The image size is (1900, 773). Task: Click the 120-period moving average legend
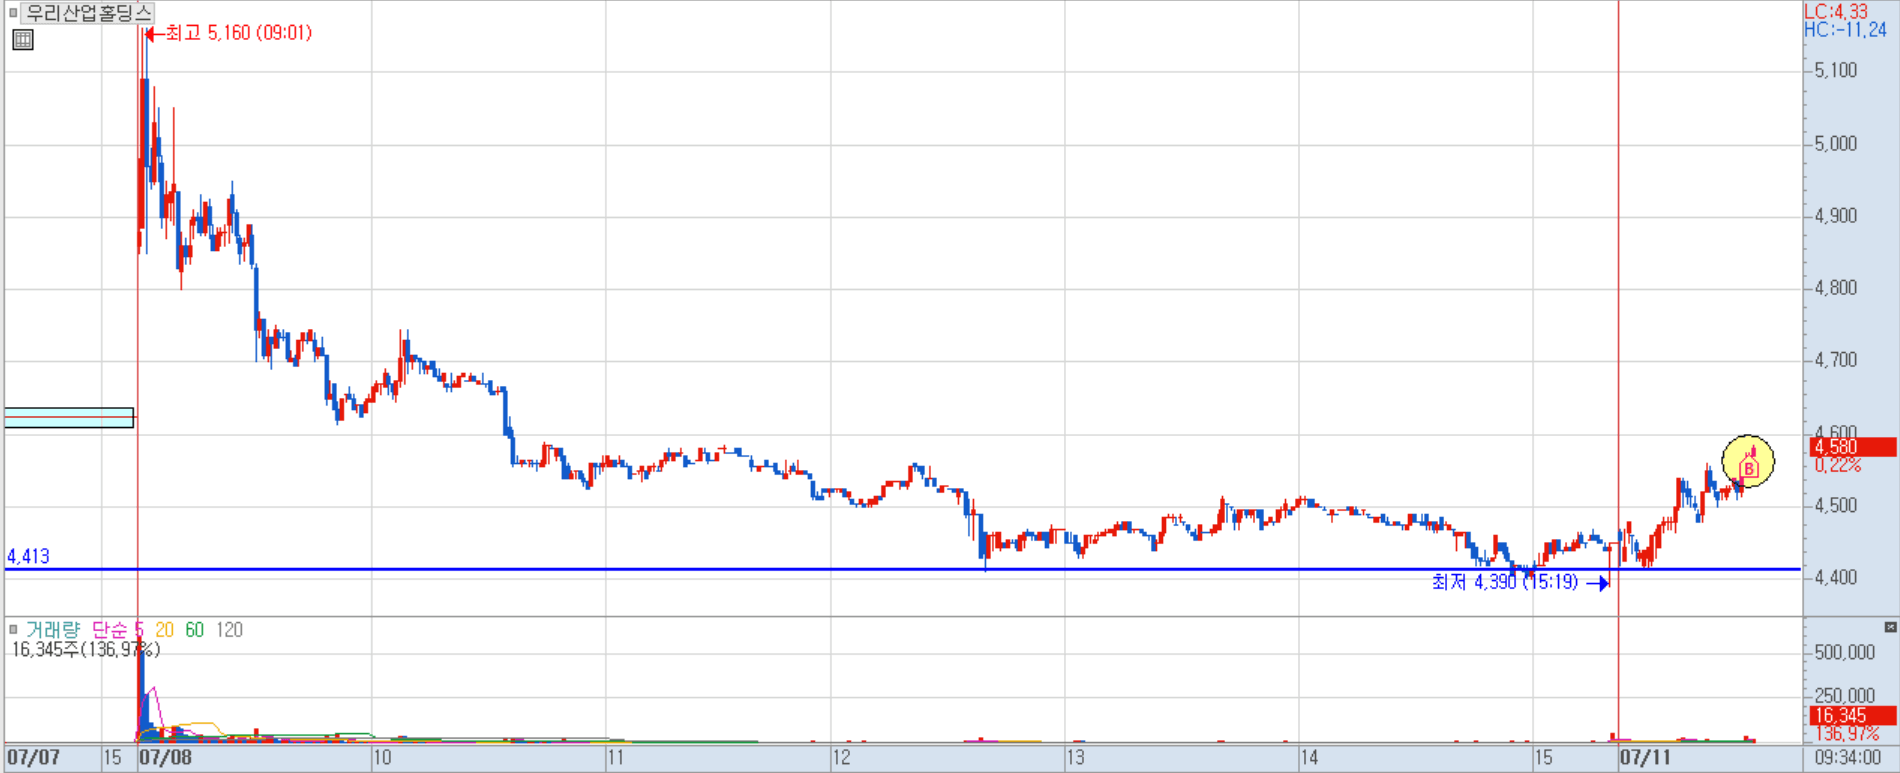230,630
